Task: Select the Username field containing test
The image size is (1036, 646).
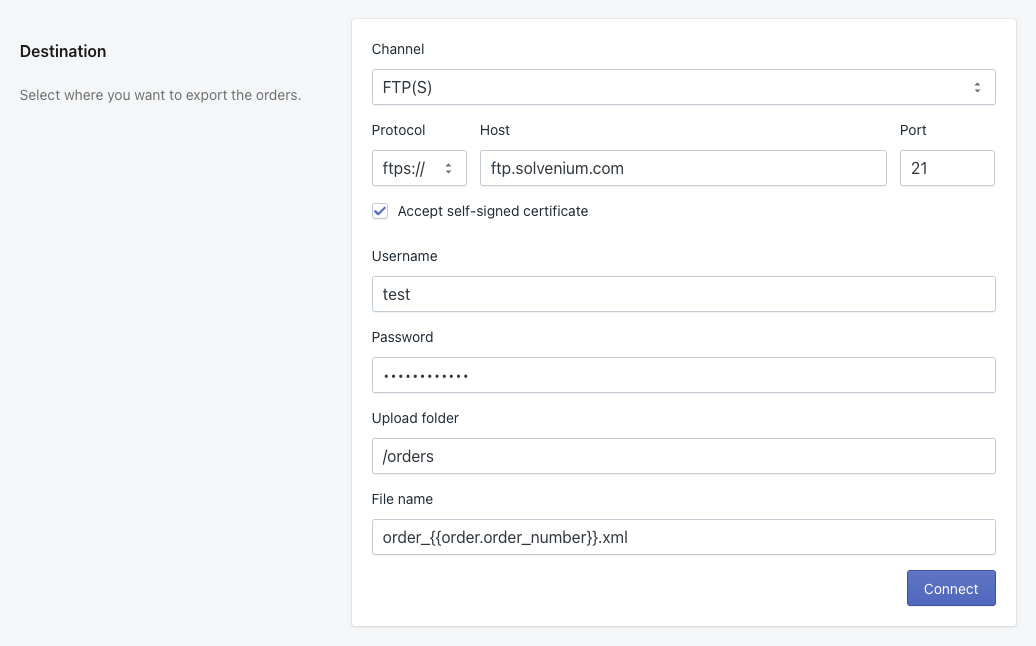Action: pos(683,294)
